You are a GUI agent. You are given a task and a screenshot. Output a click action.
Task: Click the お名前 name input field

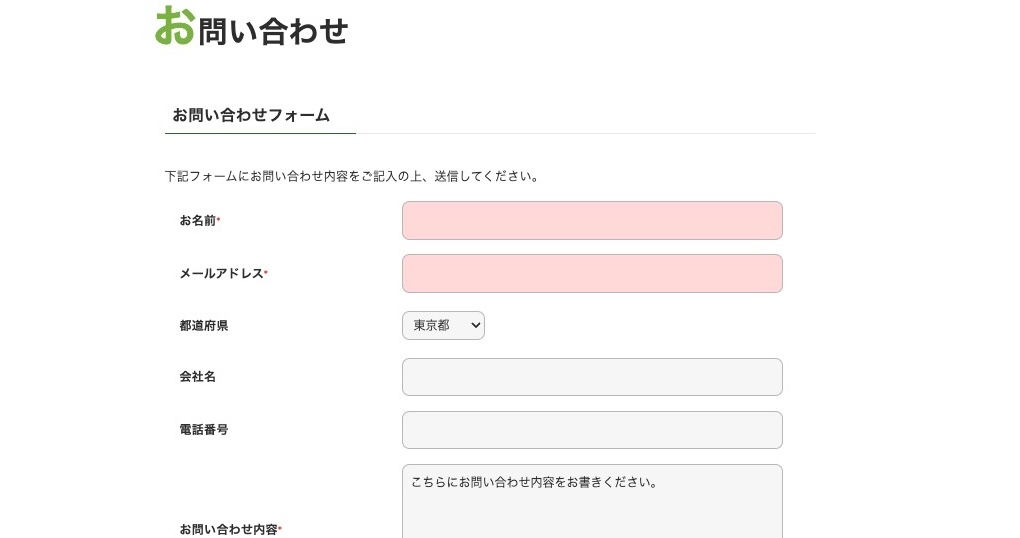click(592, 221)
